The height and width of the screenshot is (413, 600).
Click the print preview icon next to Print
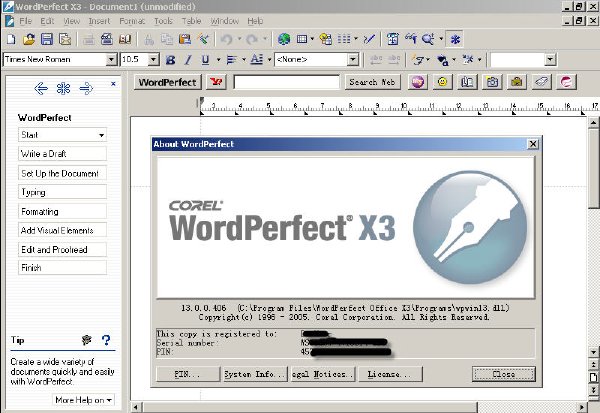coord(106,39)
